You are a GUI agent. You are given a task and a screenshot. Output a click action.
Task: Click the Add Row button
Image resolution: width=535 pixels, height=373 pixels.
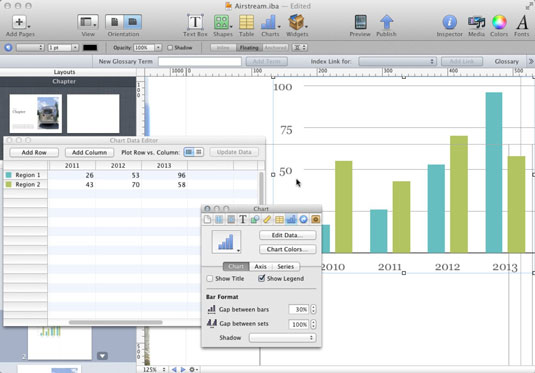click(34, 153)
